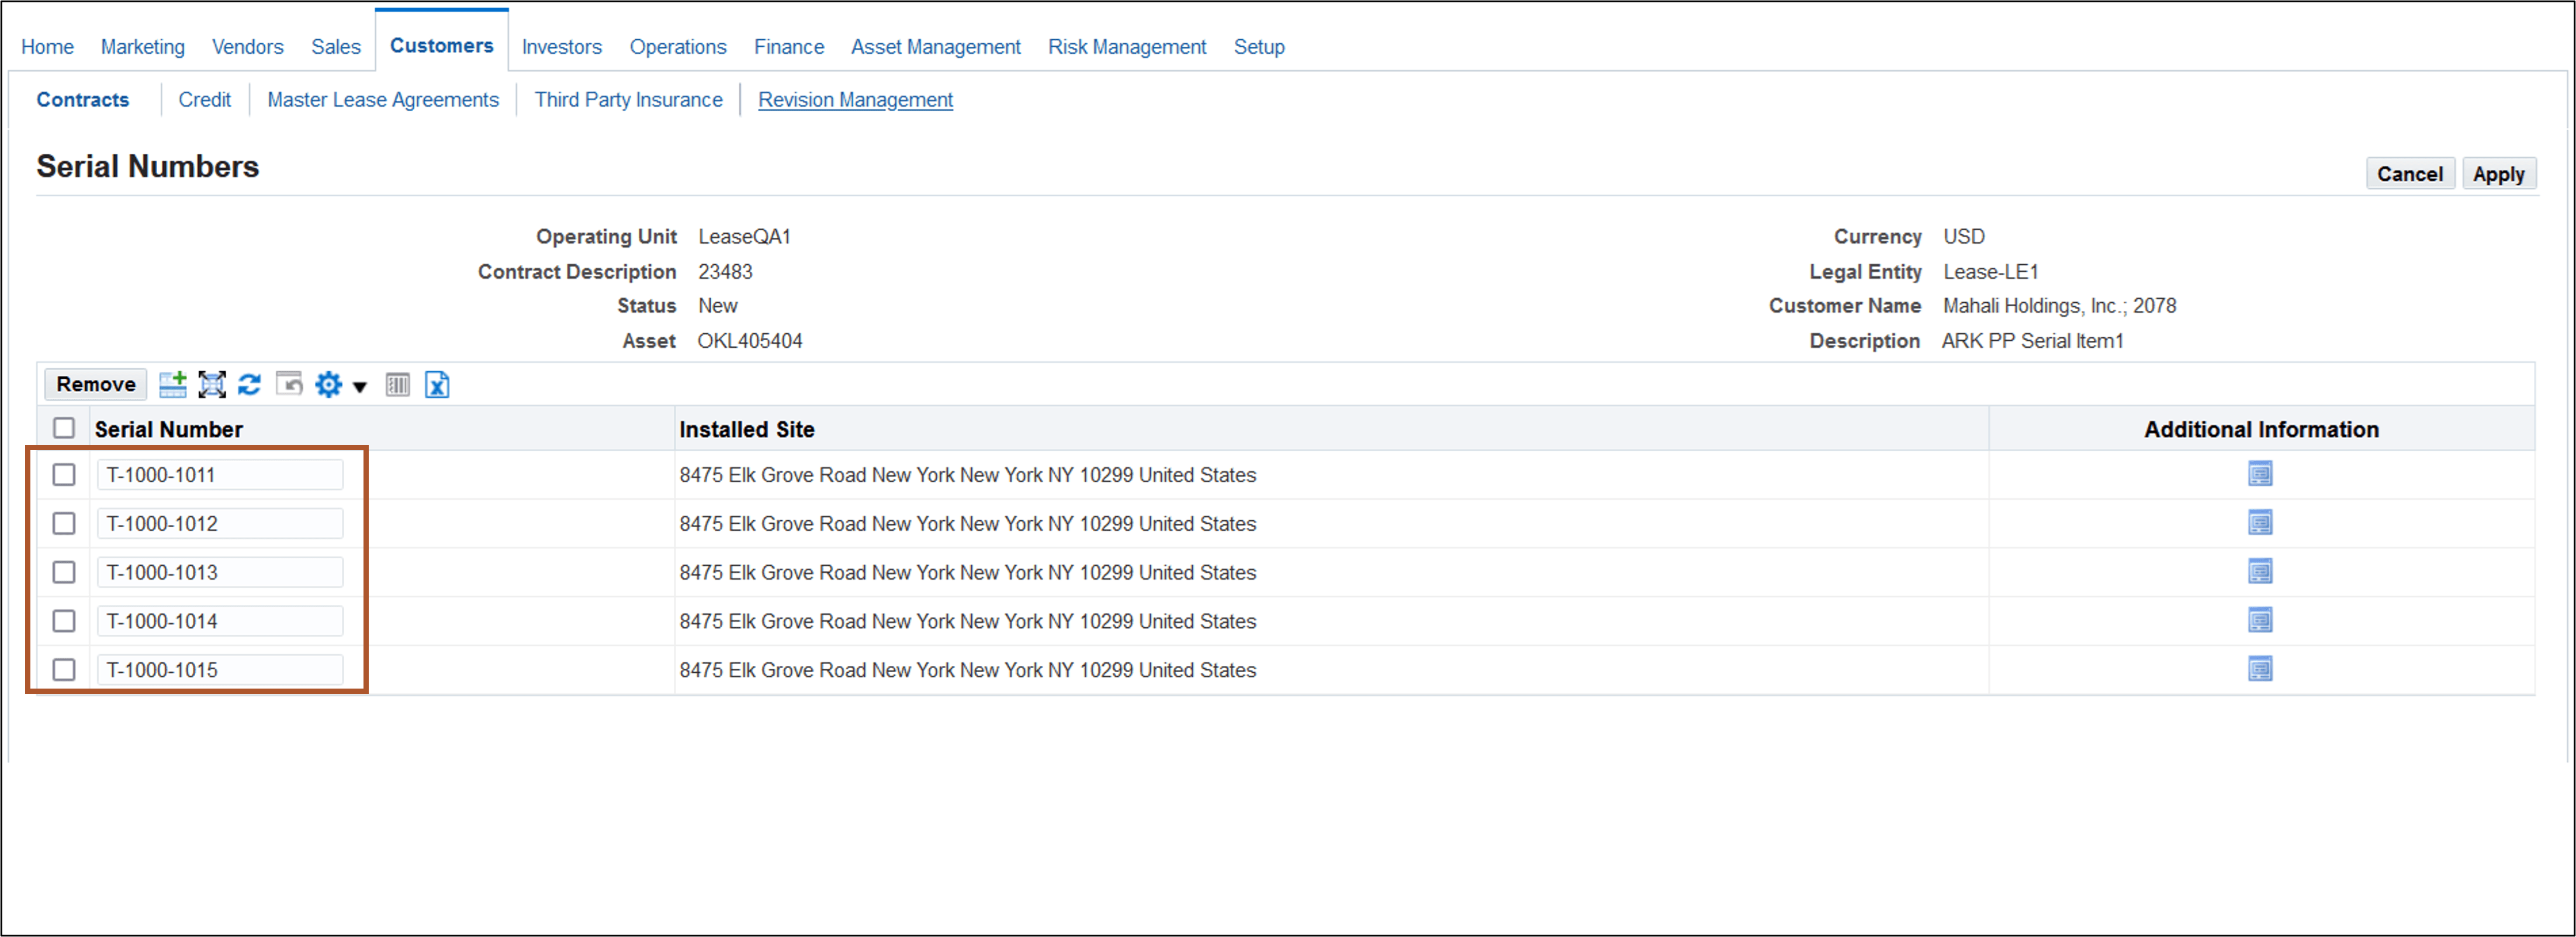Screen dimensions: 2576x937
Task: Click the add row icon in the toolbar
Action: (x=173, y=384)
